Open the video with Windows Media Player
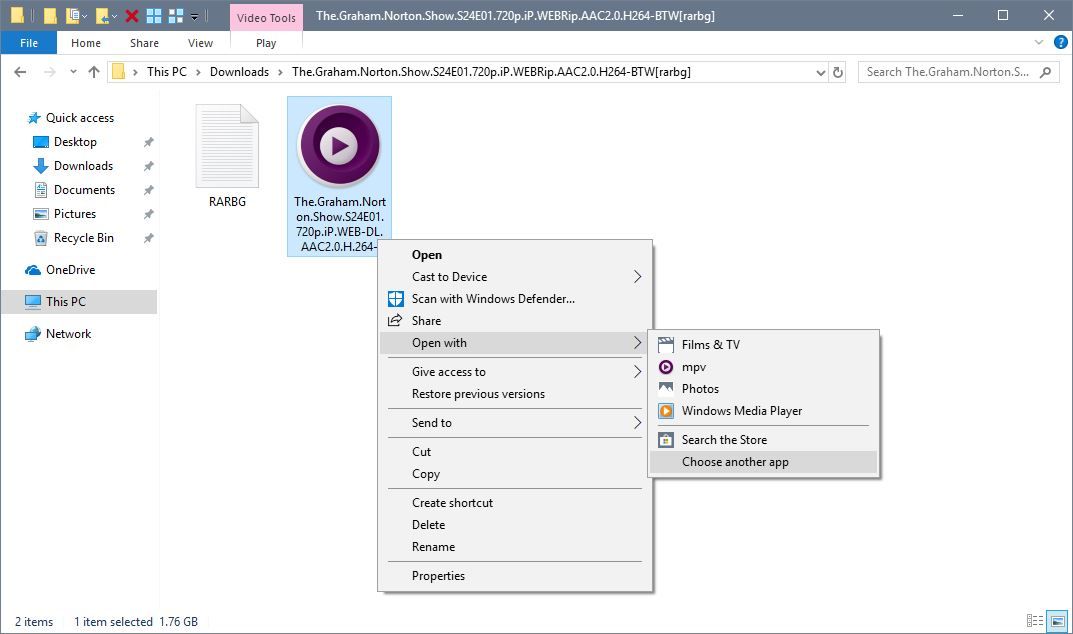1073x634 pixels. click(x=764, y=411)
